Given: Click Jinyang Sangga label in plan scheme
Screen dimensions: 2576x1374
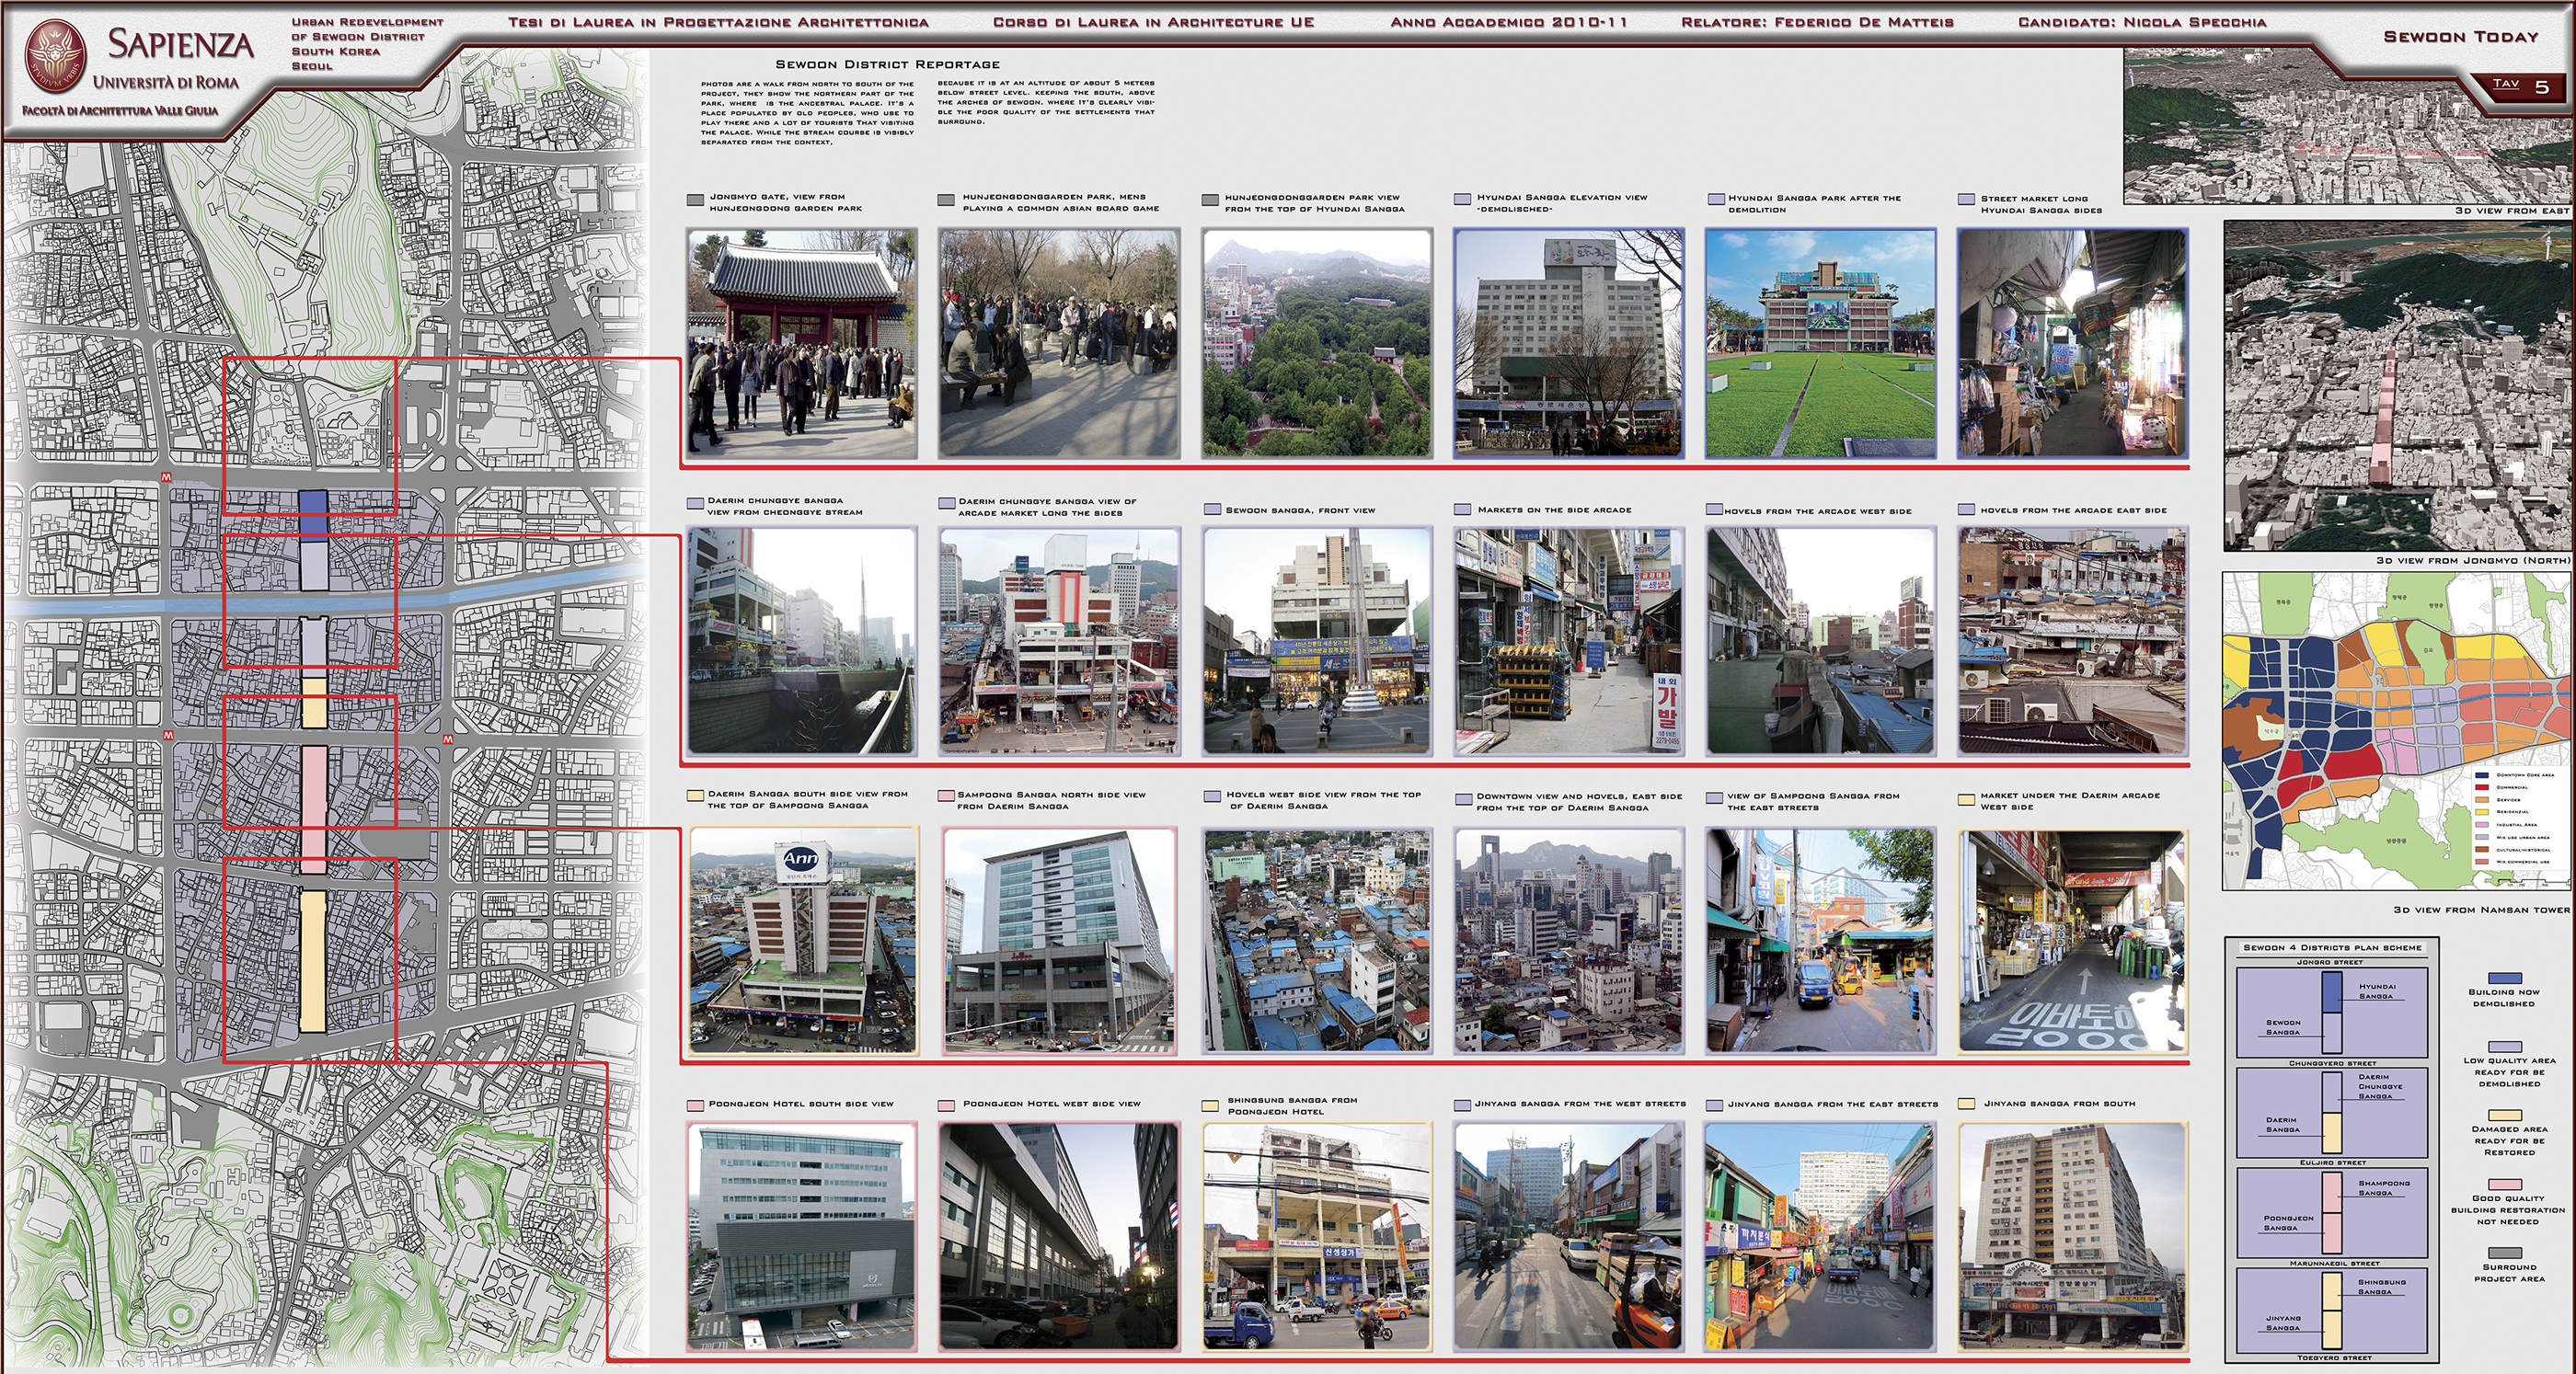Looking at the screenshot, I should pyautogui.click(x=2283, y=1323).
